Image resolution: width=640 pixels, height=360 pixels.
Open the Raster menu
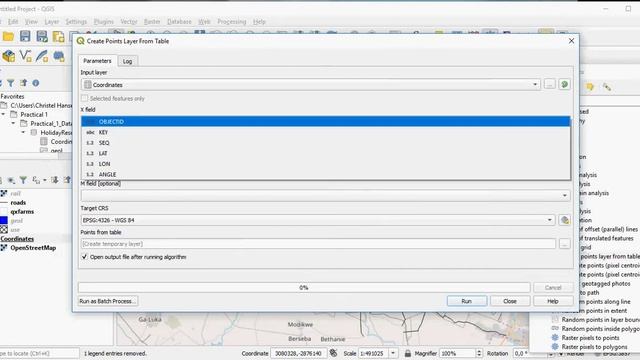pyautogui.click(x=152, y=22)
